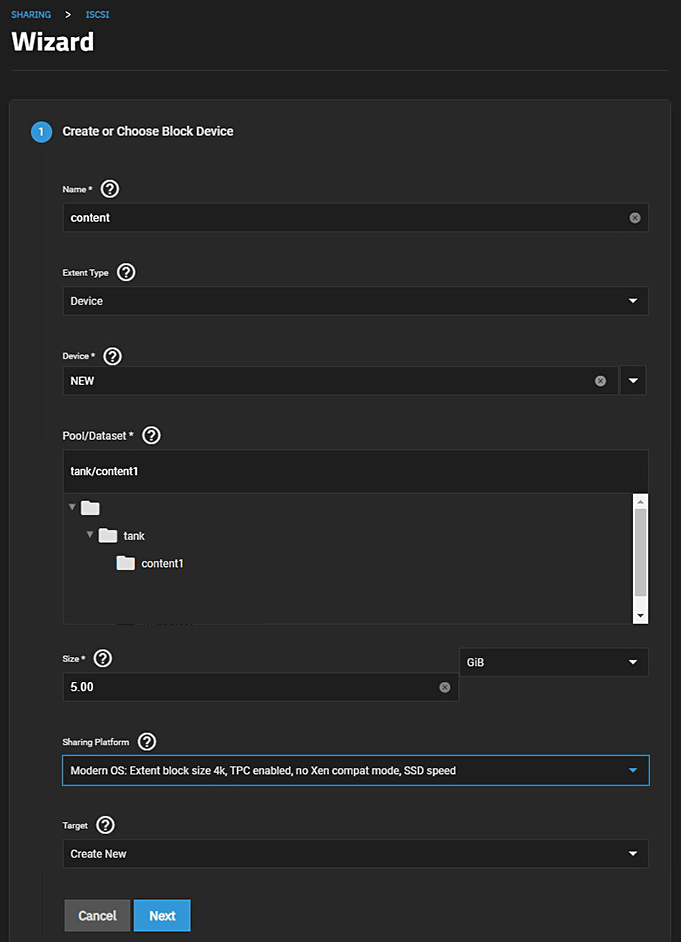This screenshot has width=681, height=942.
Task: Clear the Size field value
Action: pyautogui.click(x=445, y=687)
